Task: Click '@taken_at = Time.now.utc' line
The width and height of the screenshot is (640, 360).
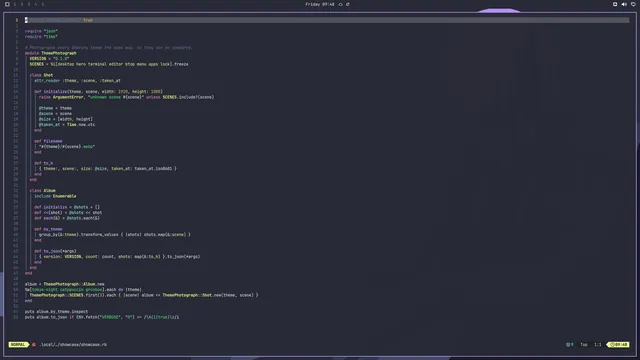Action: click(x=67, y=124)
